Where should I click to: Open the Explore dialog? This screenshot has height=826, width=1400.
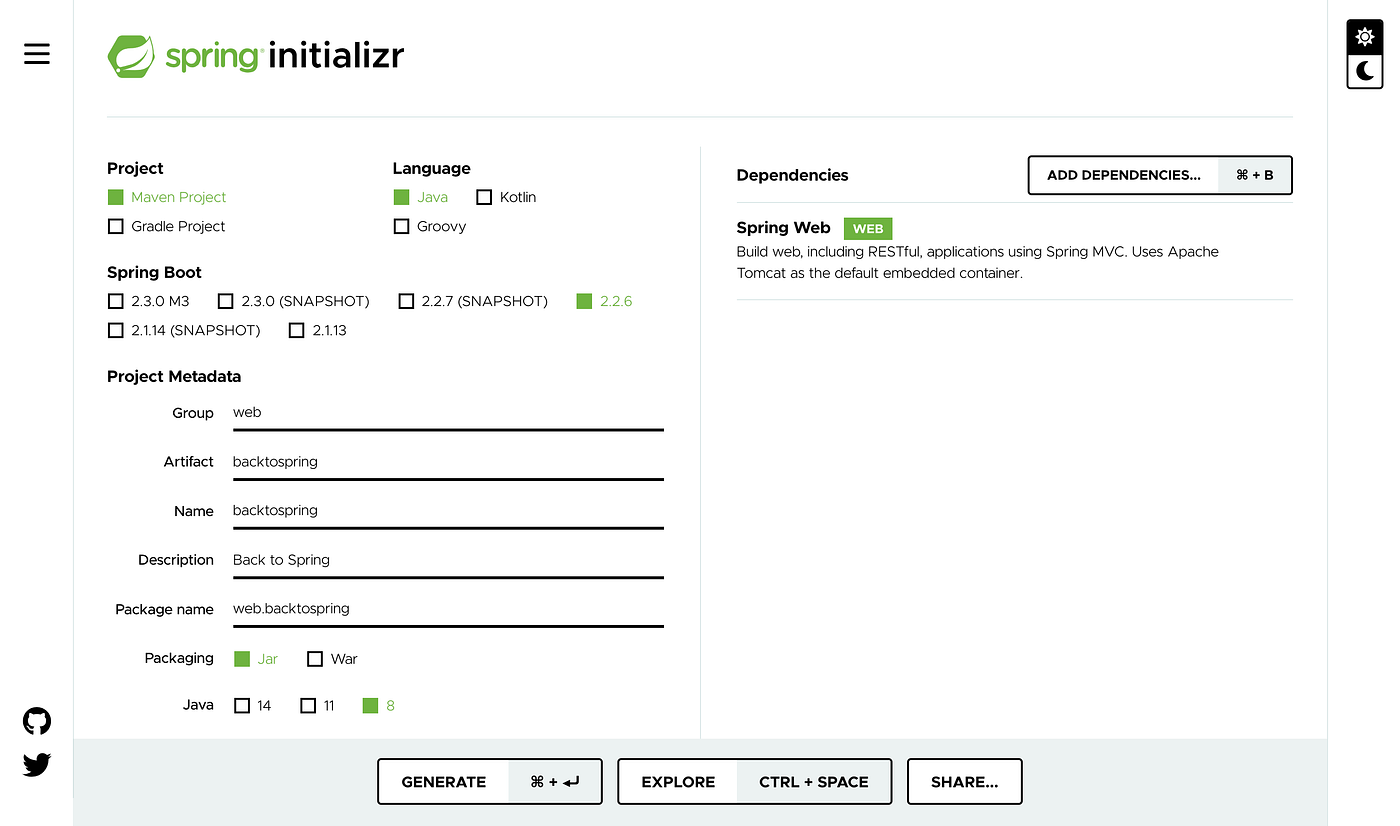[x=677, y=781]
